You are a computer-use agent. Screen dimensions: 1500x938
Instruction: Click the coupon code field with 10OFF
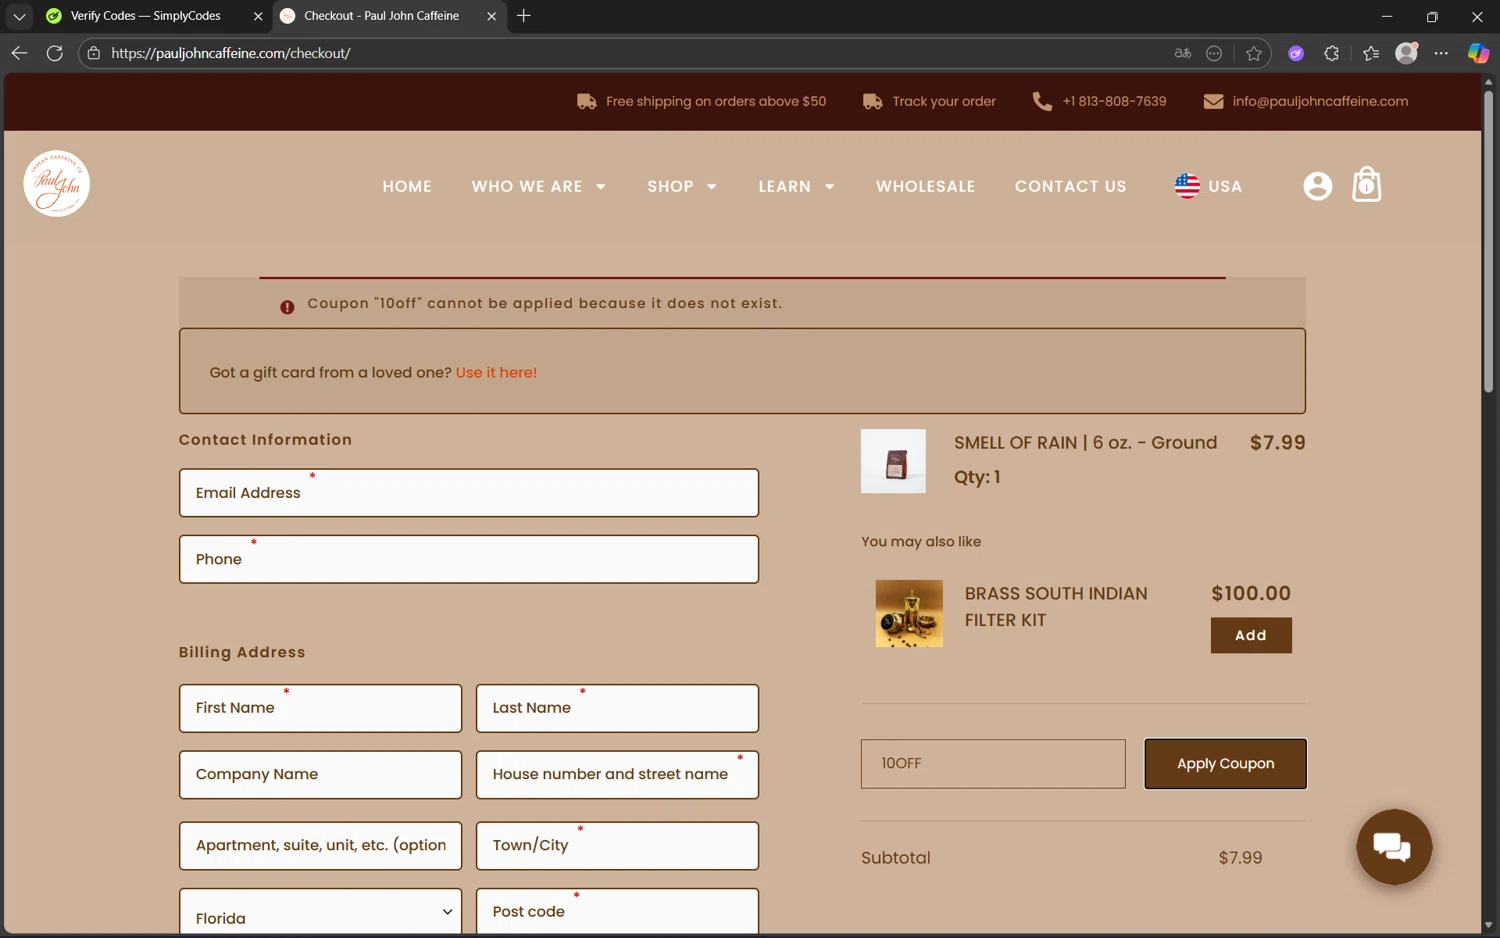pos(993,764)
